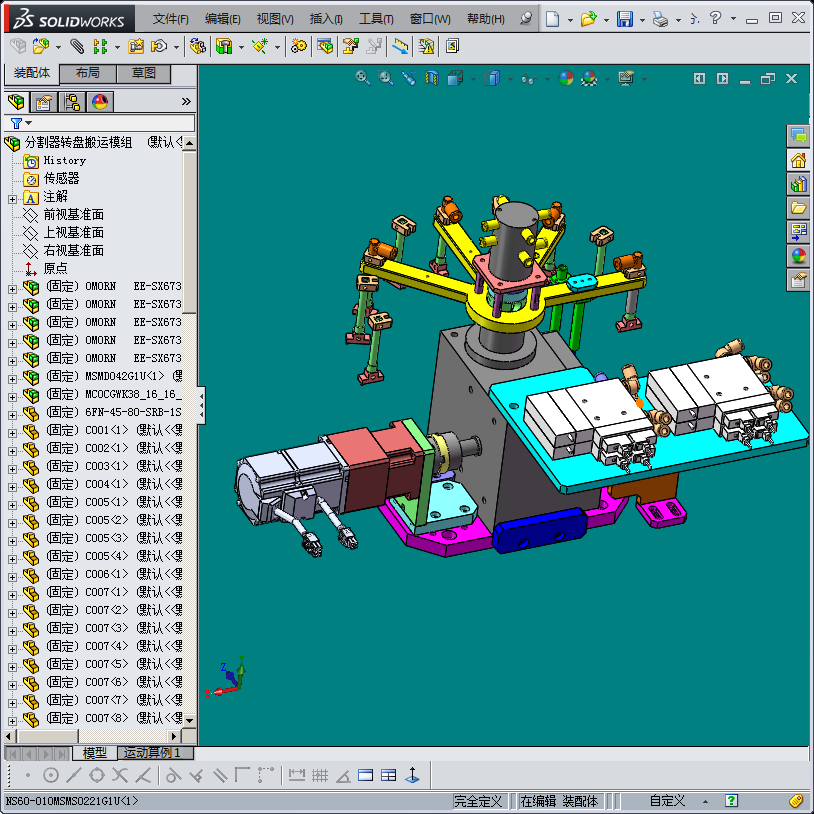This screenshot has height=814, width=814.
Task: Open the 视图(V) menu
Action: click(x=275, y=19)
